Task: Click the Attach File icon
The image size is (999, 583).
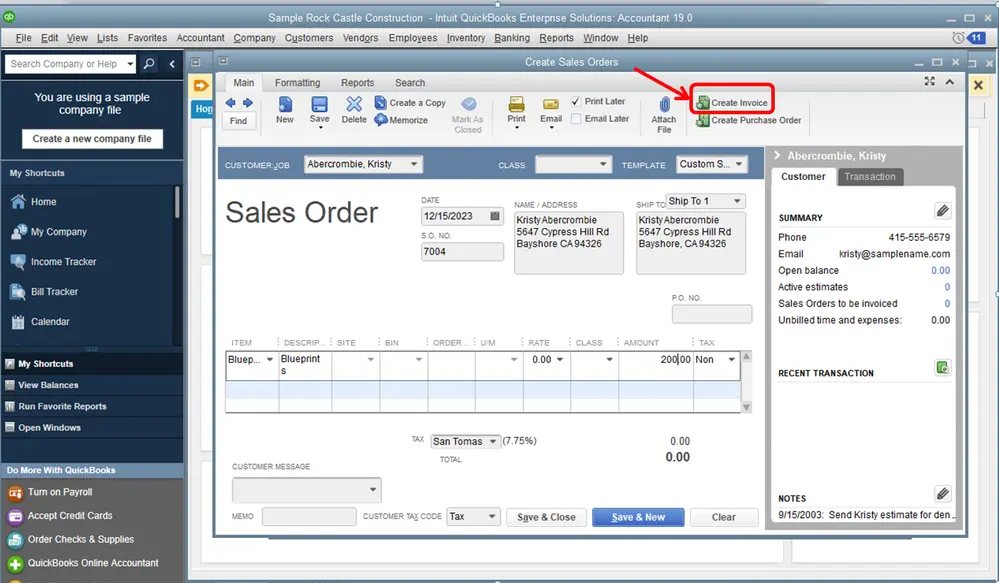Action: [663, 110]
